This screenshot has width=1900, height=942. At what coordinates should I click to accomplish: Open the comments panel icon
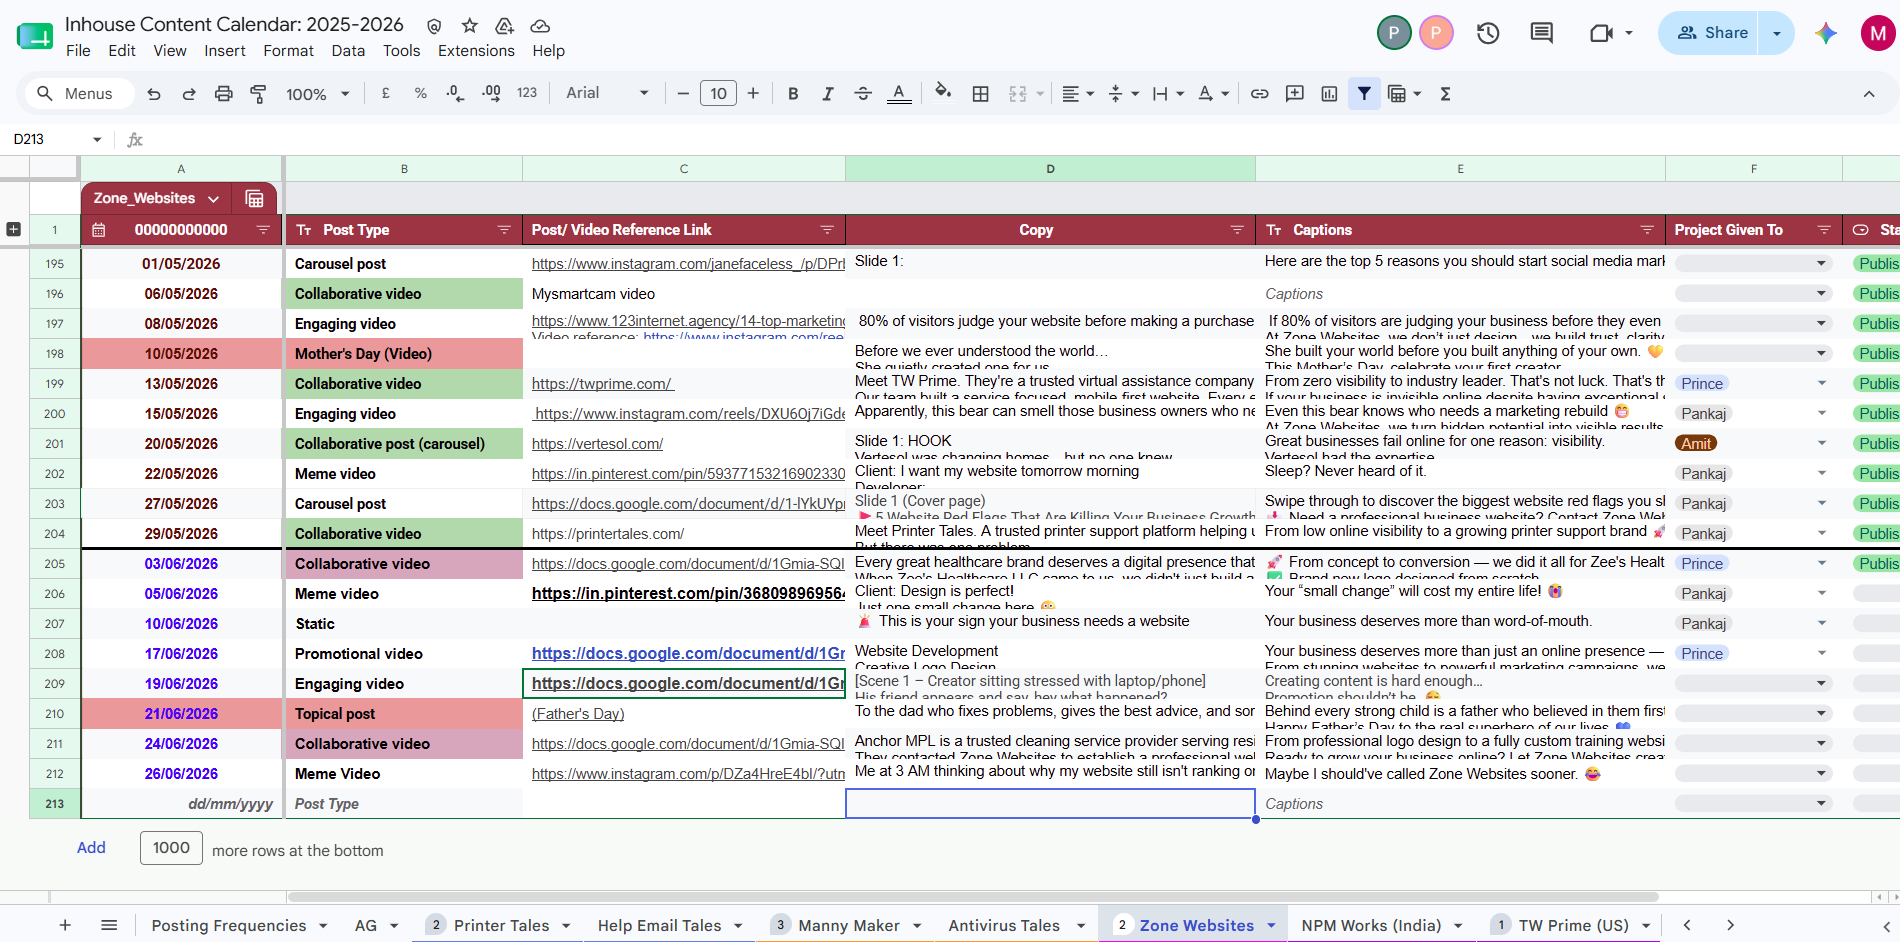tap(1542, 33)
